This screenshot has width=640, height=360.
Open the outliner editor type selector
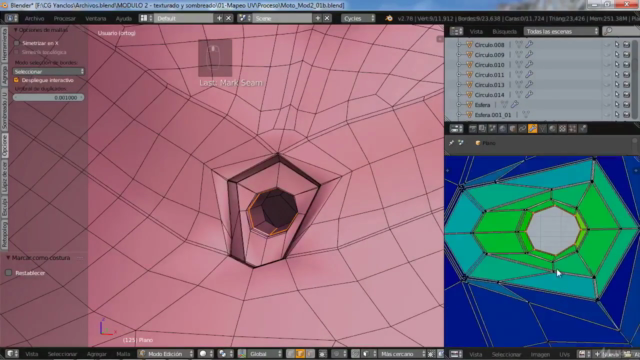tap(456, 31)
